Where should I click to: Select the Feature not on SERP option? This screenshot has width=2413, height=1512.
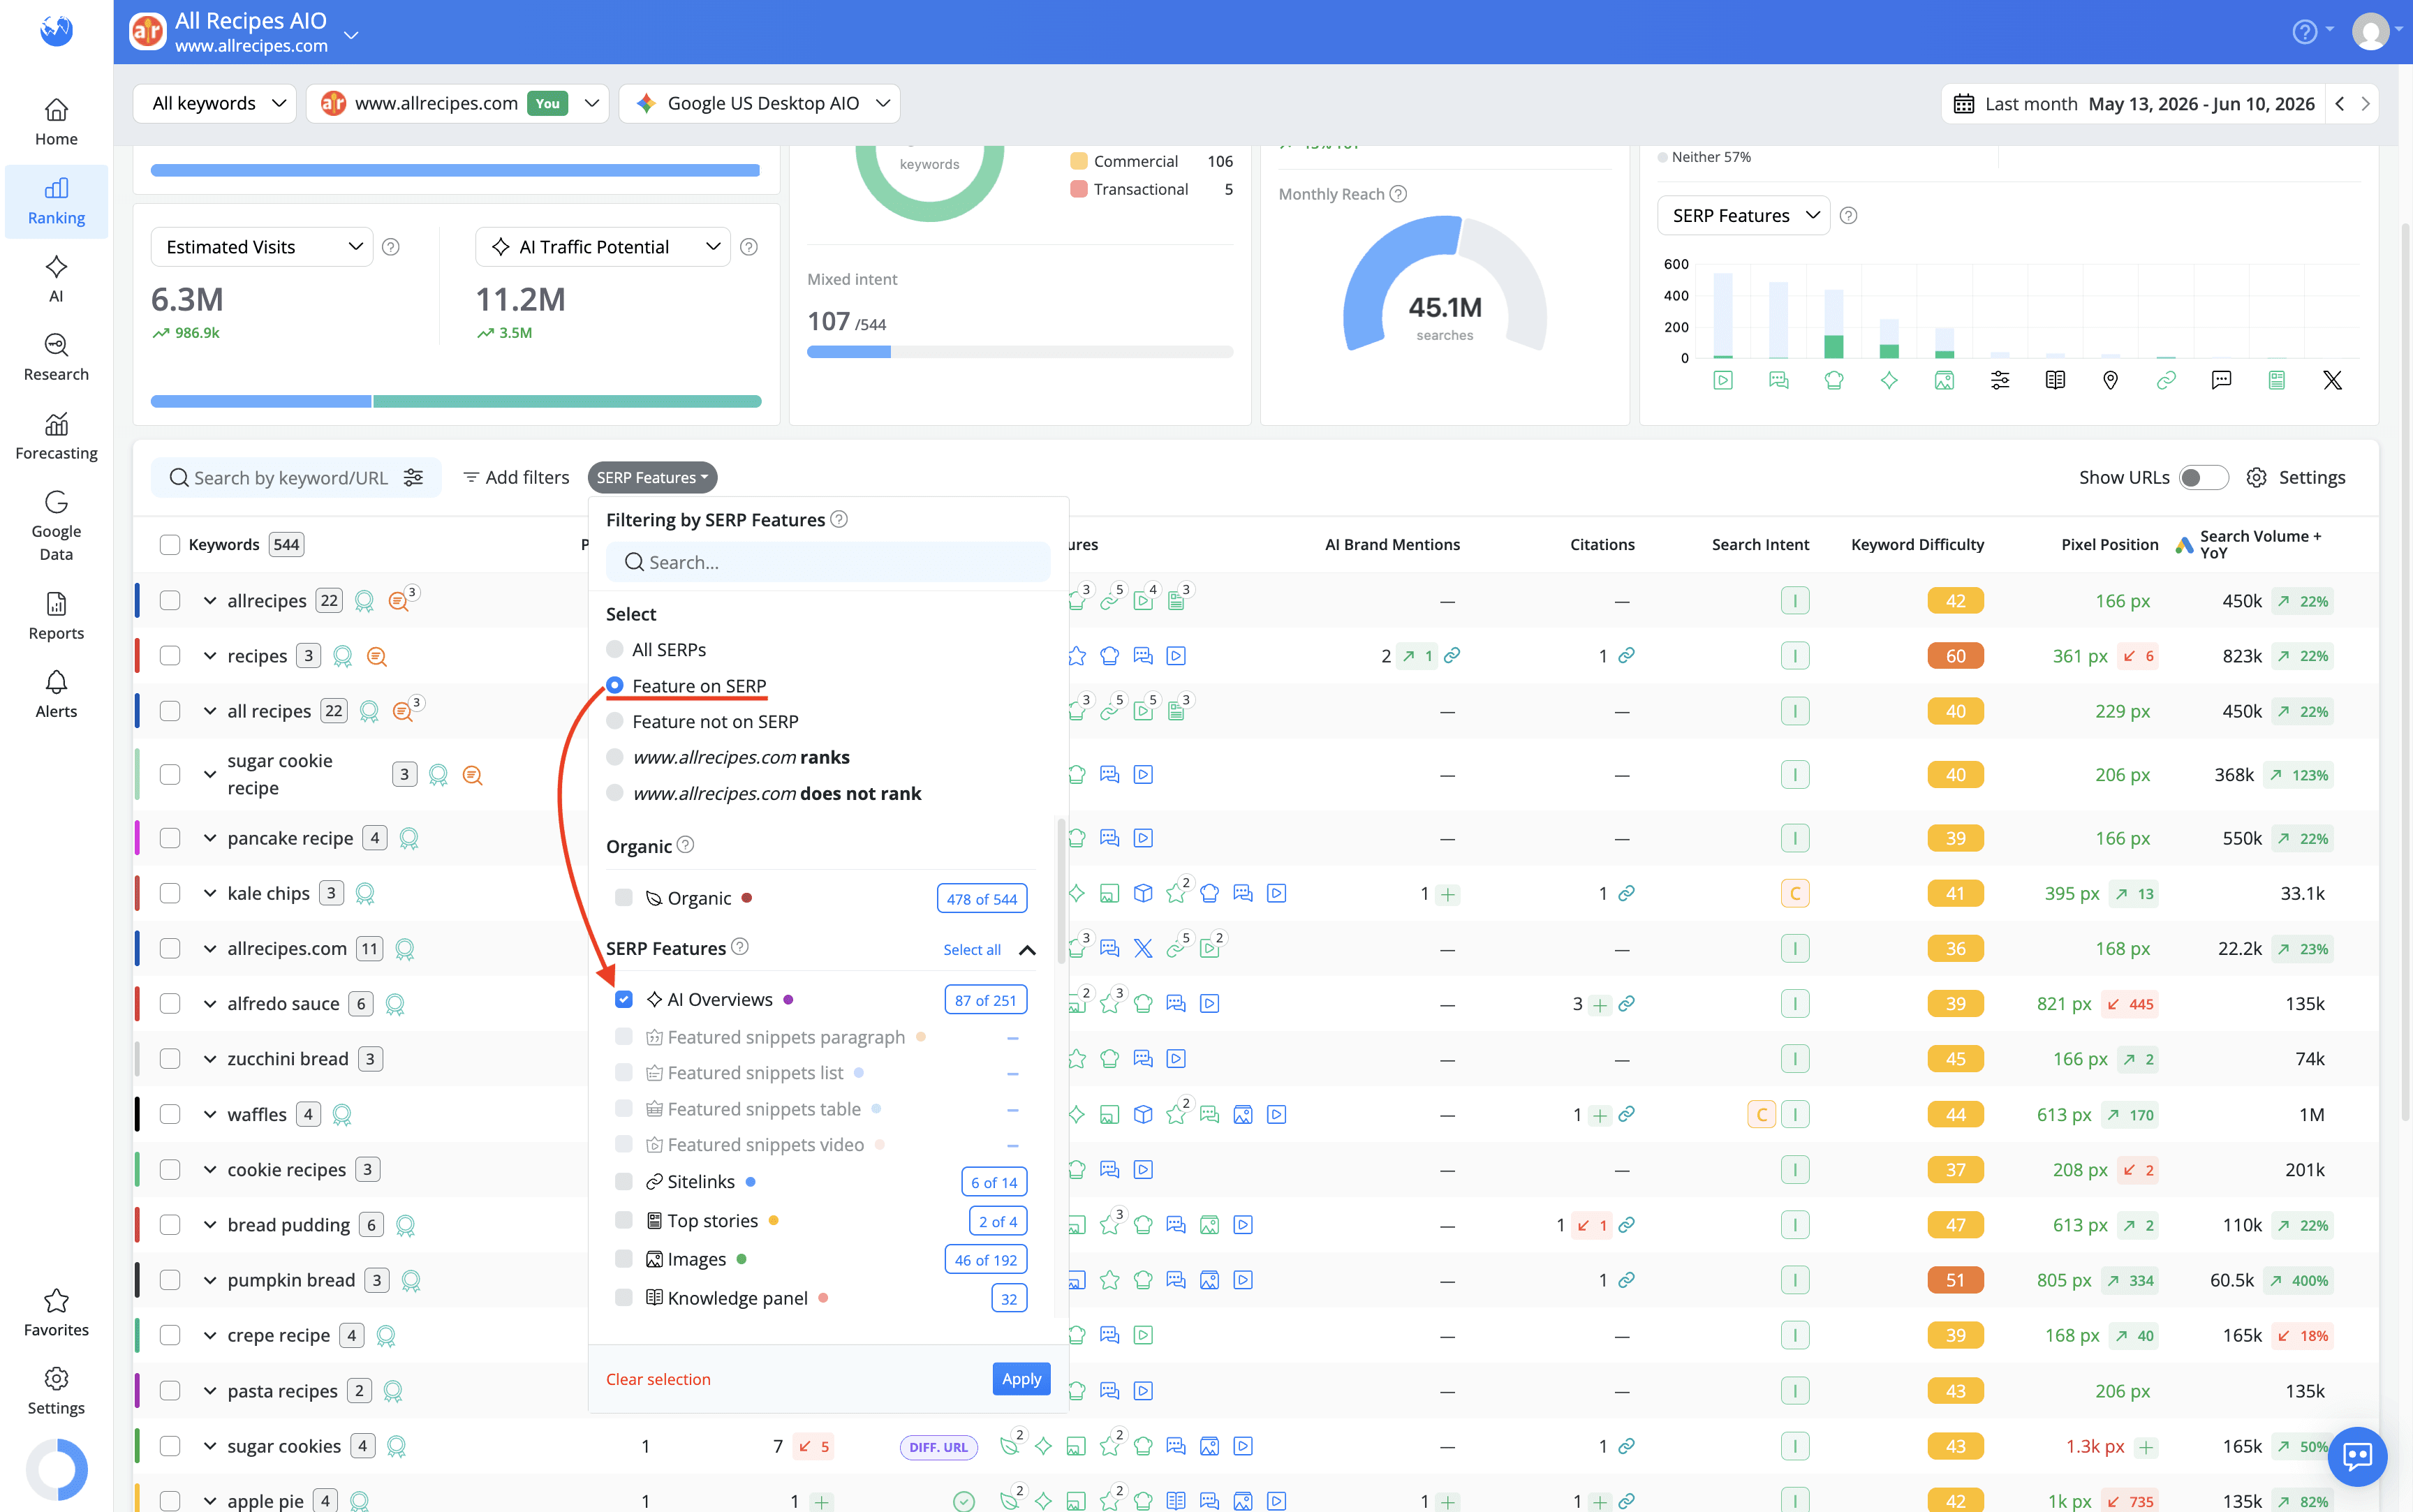click(x=615, y=721)
